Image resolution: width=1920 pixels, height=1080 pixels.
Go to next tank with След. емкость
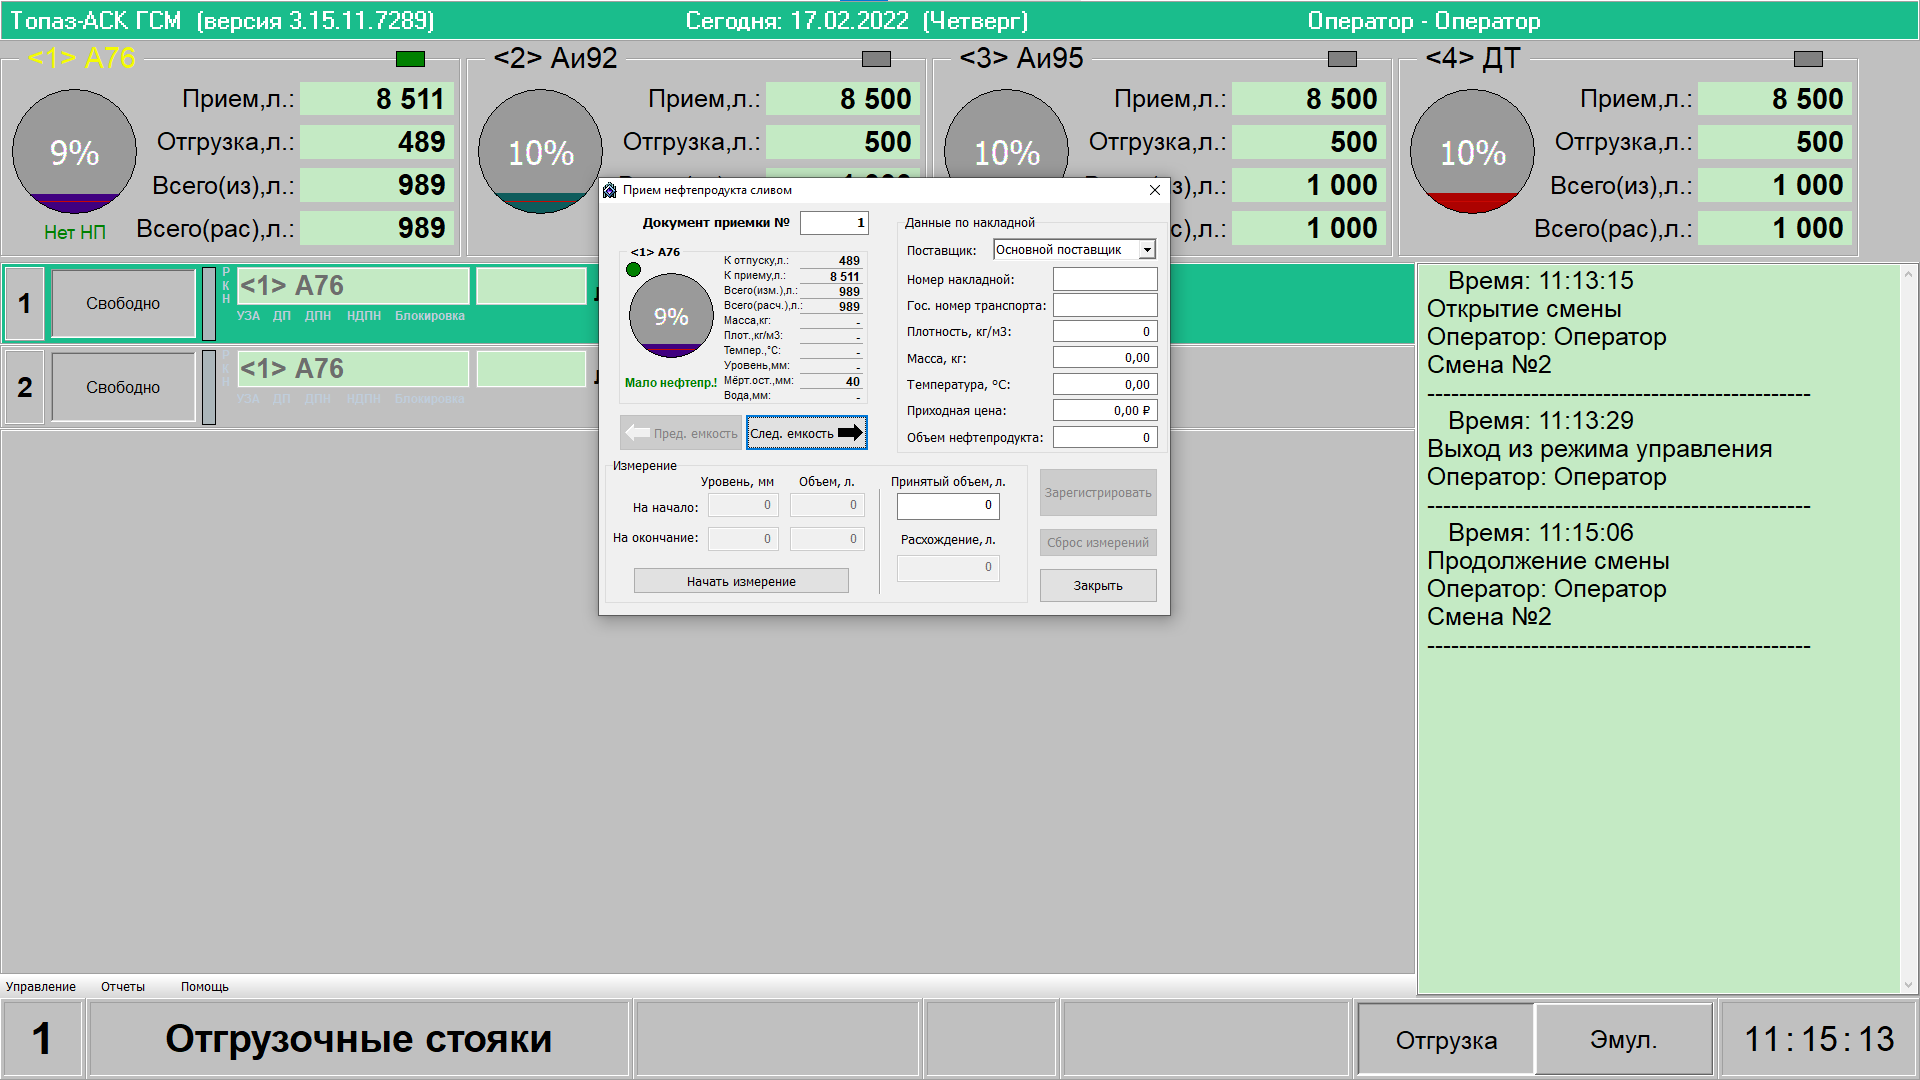pyautogui.click(x=806, y=433)
